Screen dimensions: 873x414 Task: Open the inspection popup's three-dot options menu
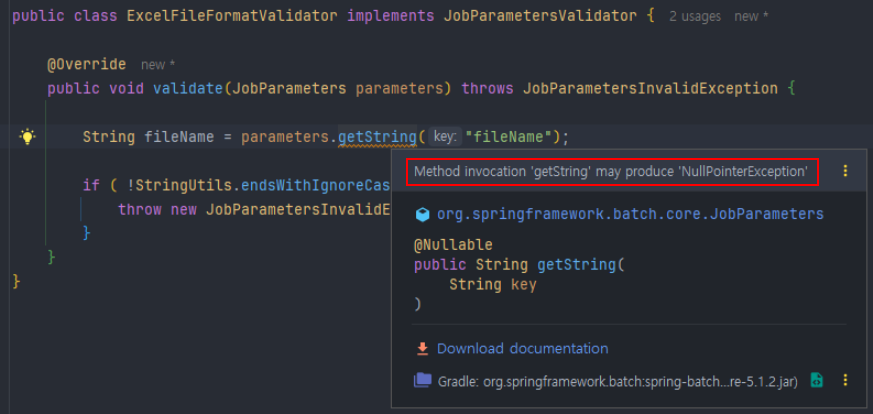tap(845, 171)
